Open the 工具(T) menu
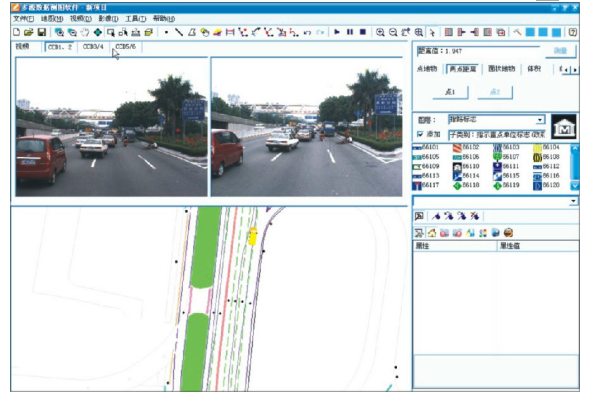The height and width of the screenshot is (394, 590). 135,18
